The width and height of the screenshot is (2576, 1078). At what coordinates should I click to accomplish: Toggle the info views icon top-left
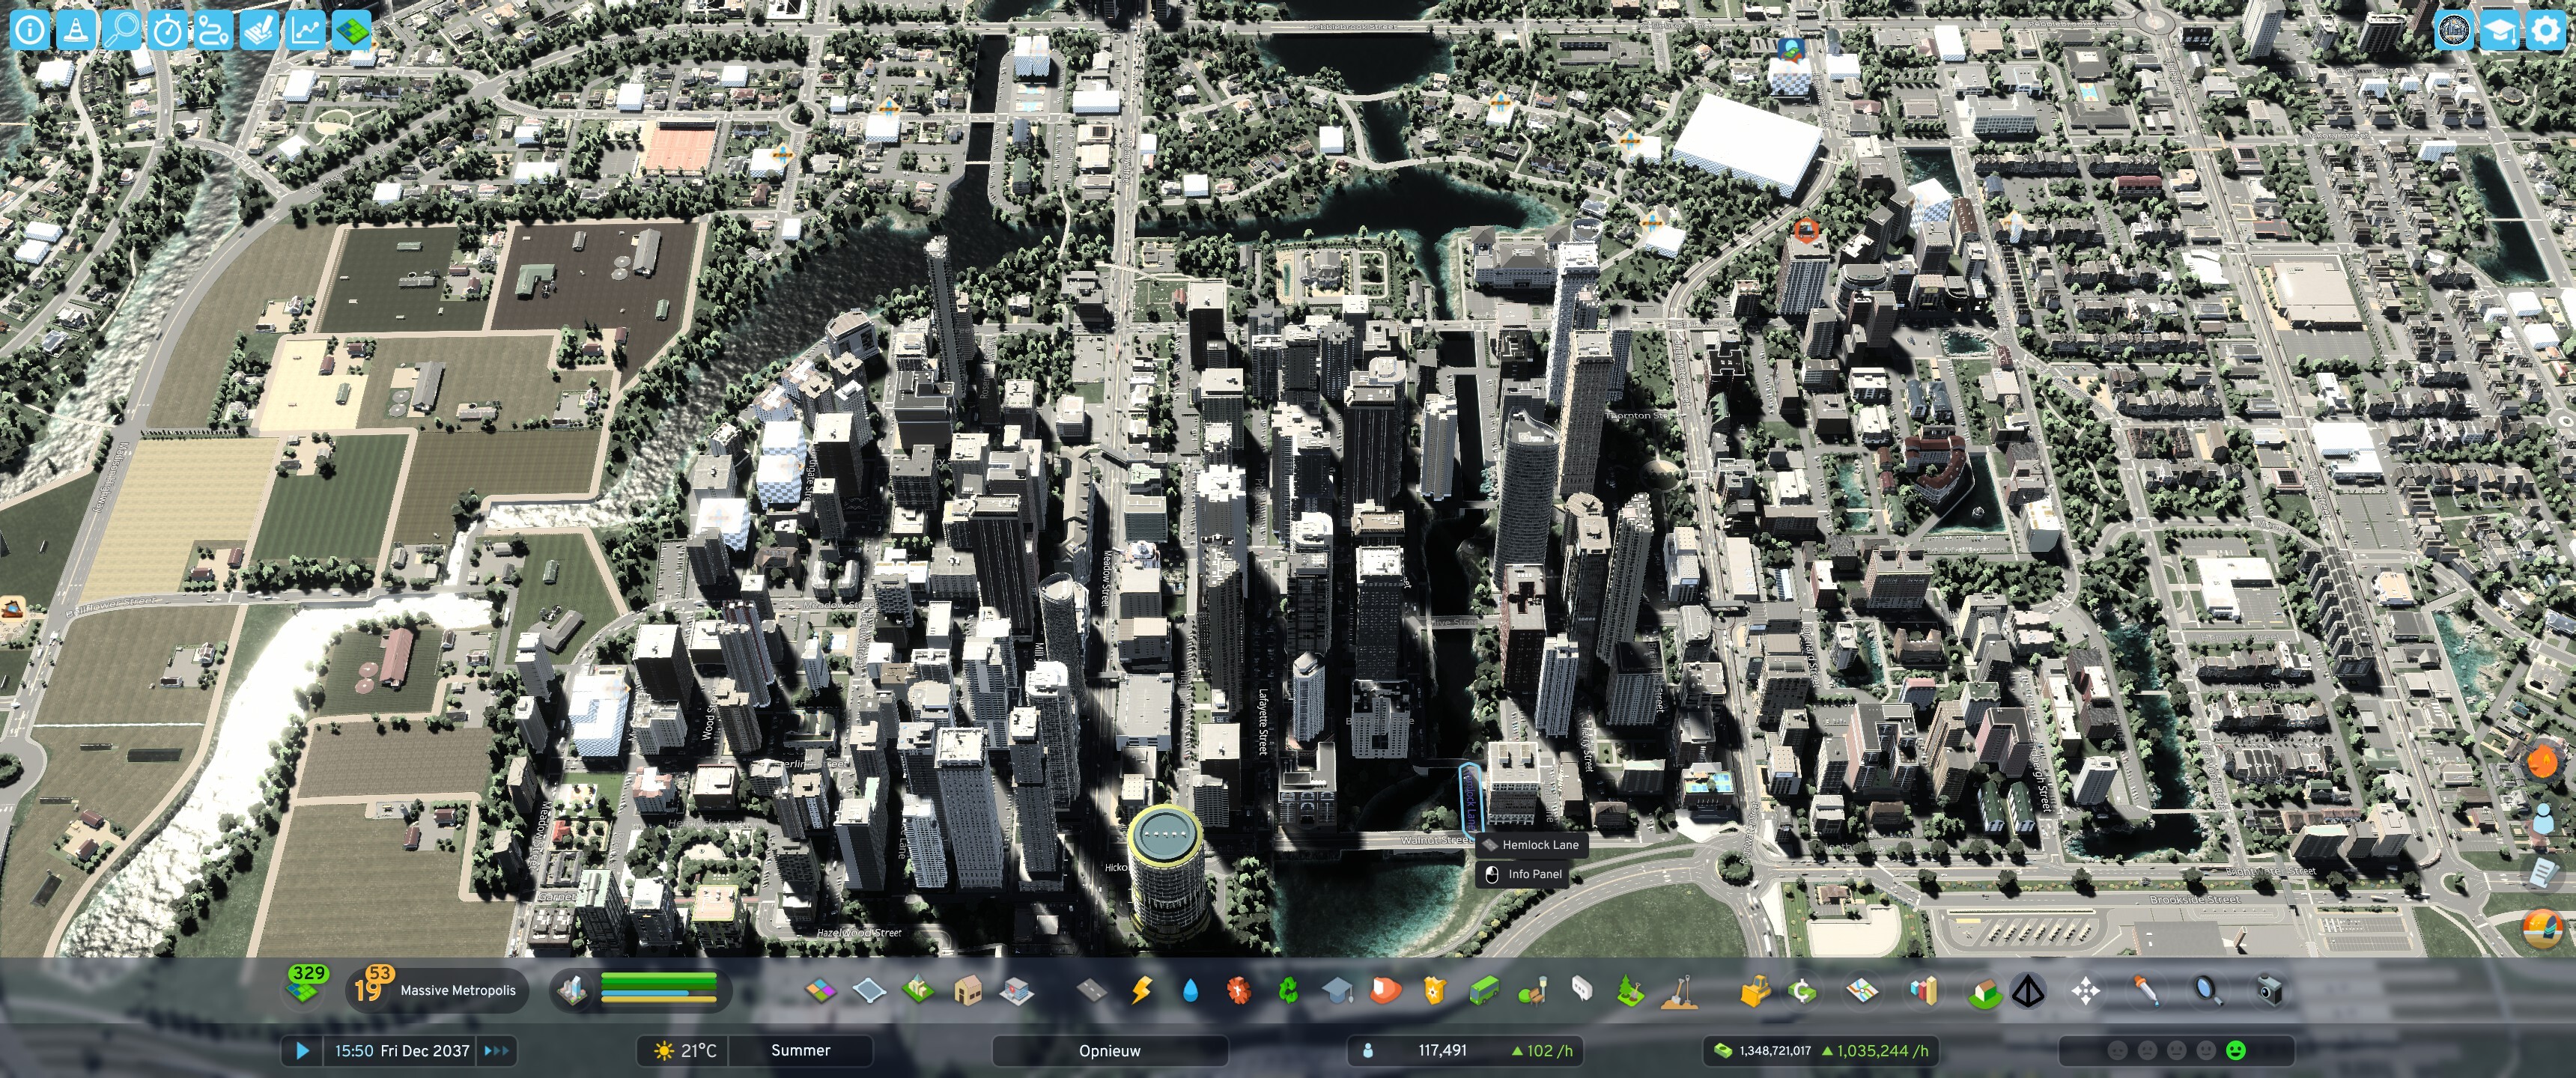[x=30, y=30]
